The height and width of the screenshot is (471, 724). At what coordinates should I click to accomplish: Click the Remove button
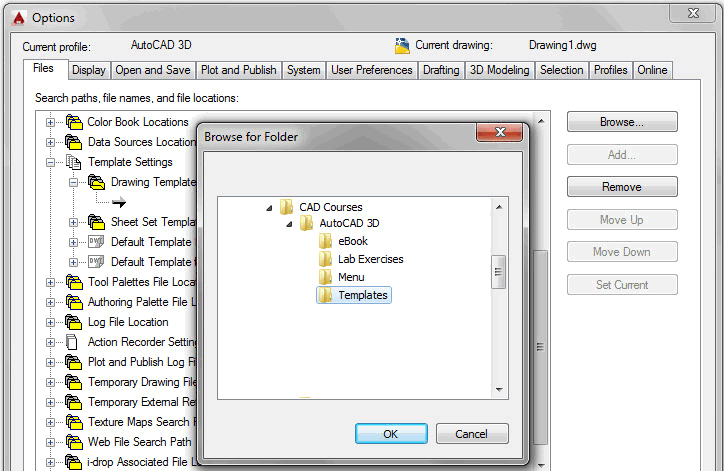click(x=622, y=187)
